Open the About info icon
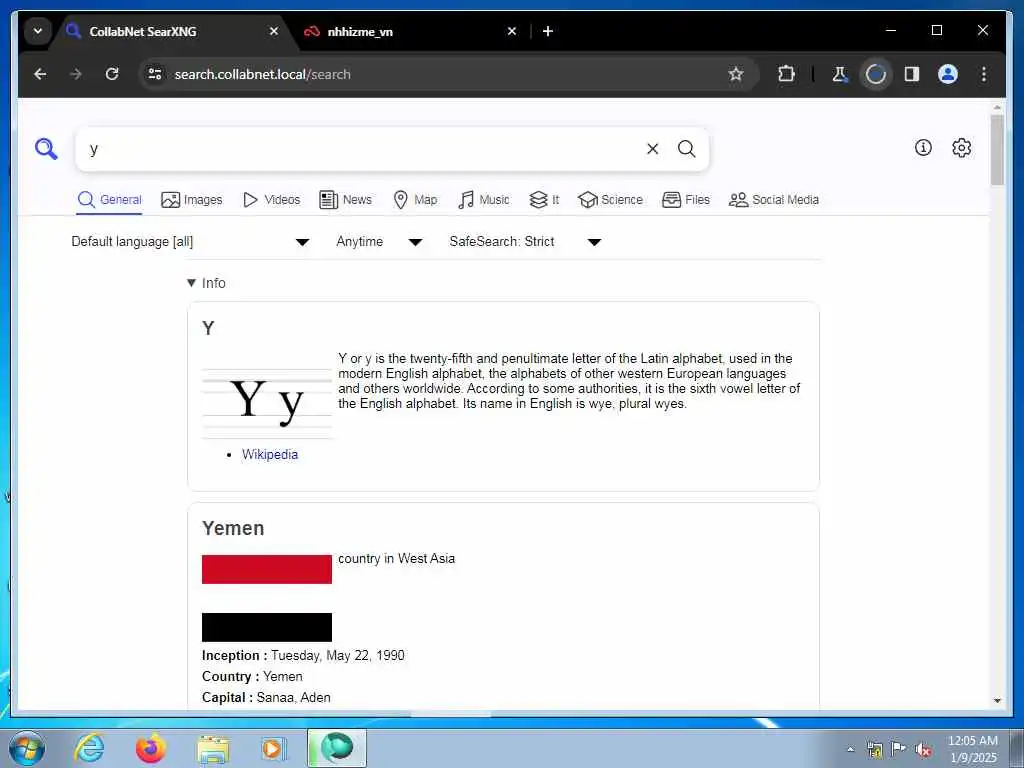This screenshot has height=768, width=1024. (923, 148)
